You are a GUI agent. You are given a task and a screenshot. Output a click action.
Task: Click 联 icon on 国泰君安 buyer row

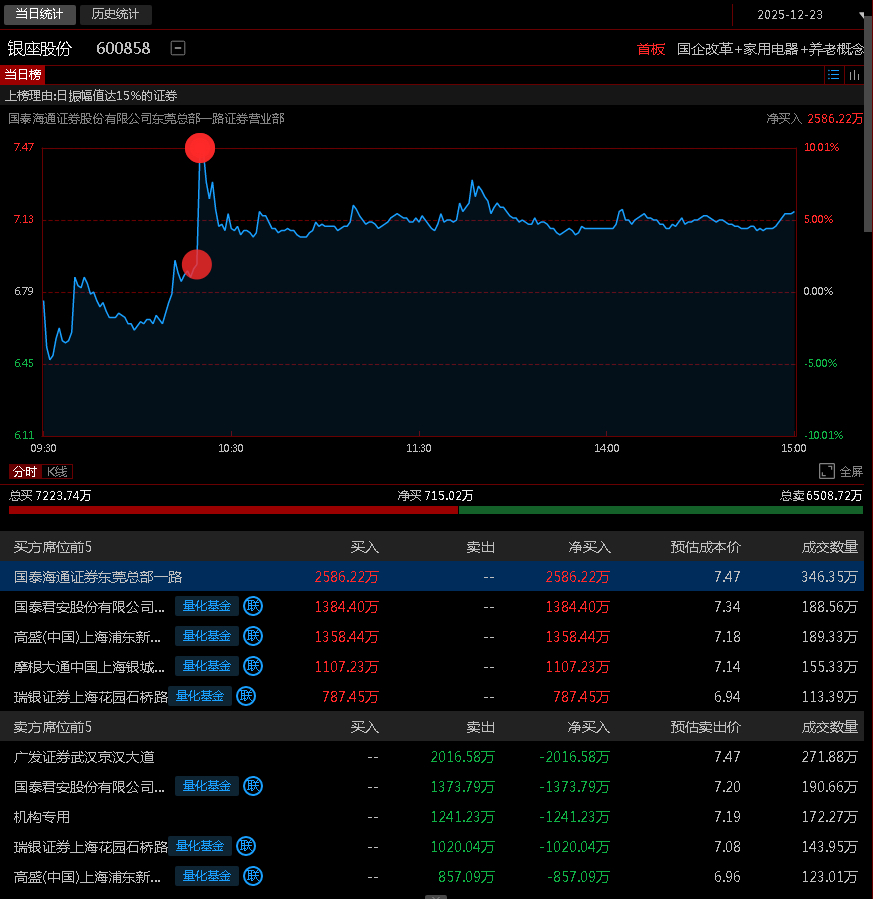253,606
